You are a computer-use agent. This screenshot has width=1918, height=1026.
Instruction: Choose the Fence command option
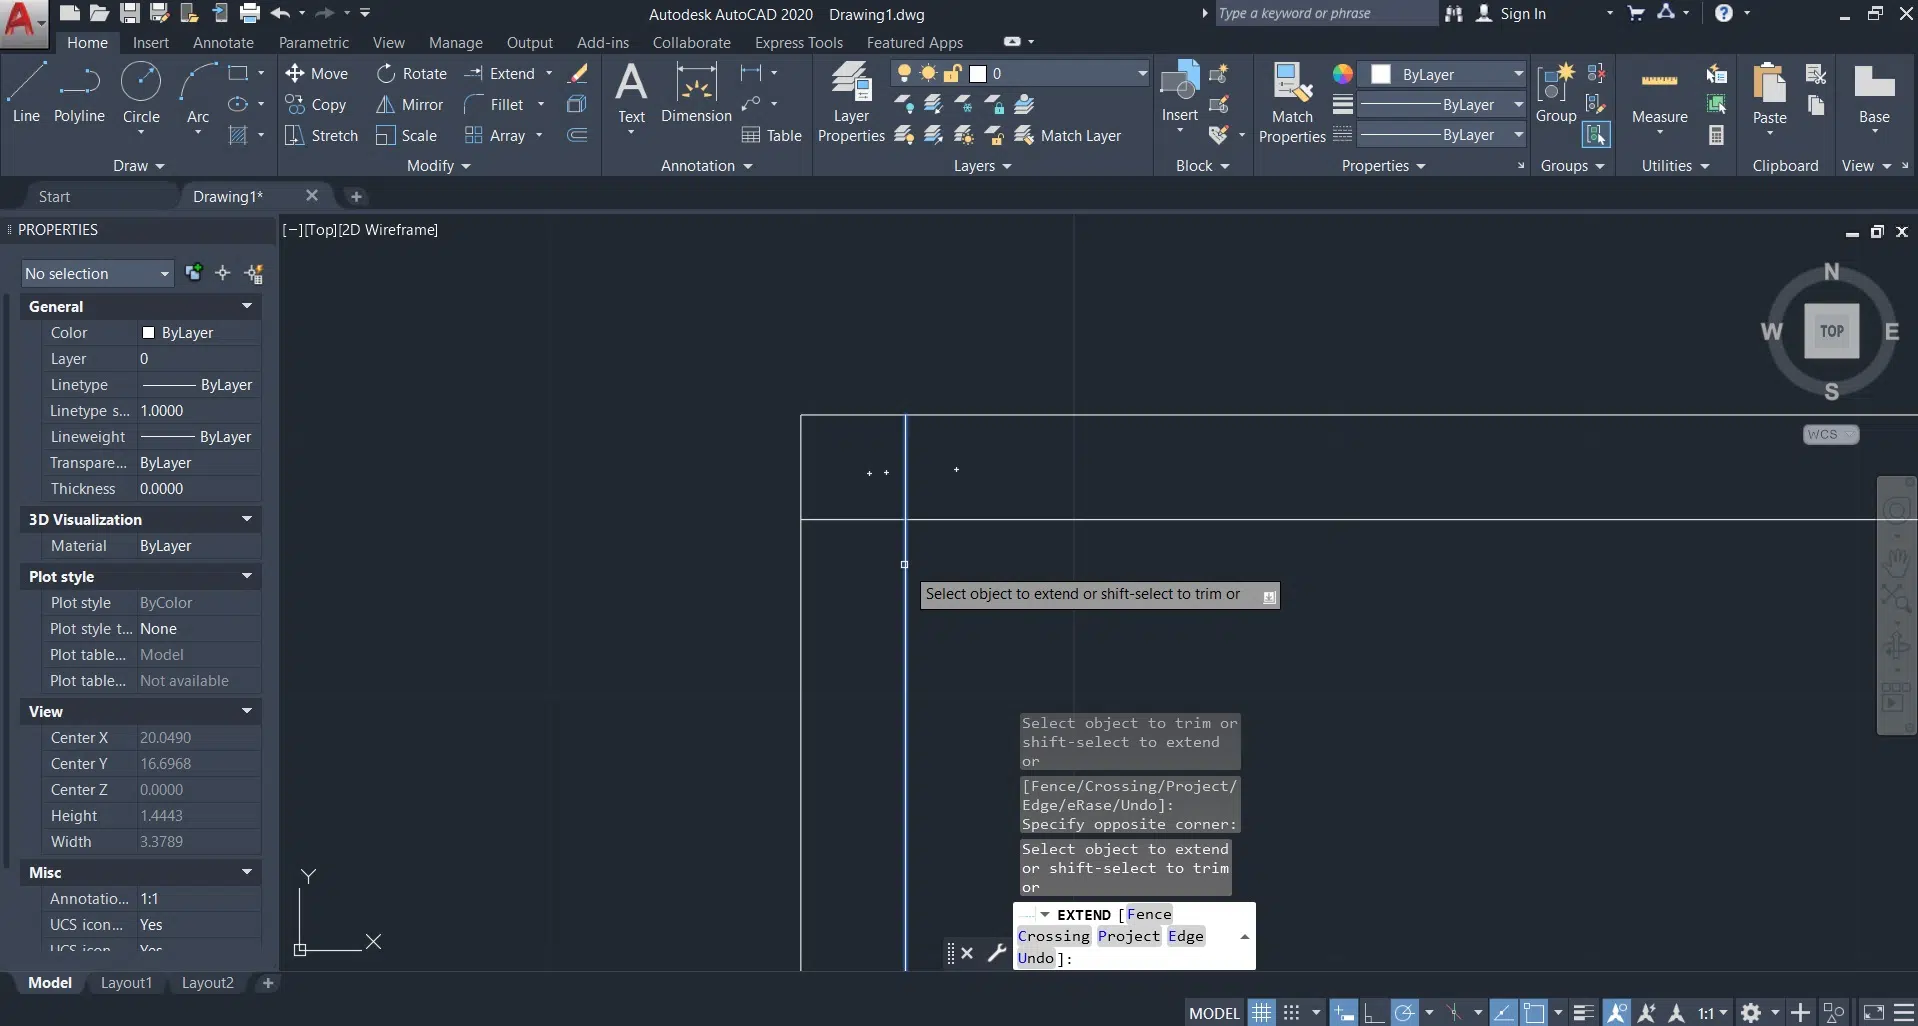[1148, 914]
